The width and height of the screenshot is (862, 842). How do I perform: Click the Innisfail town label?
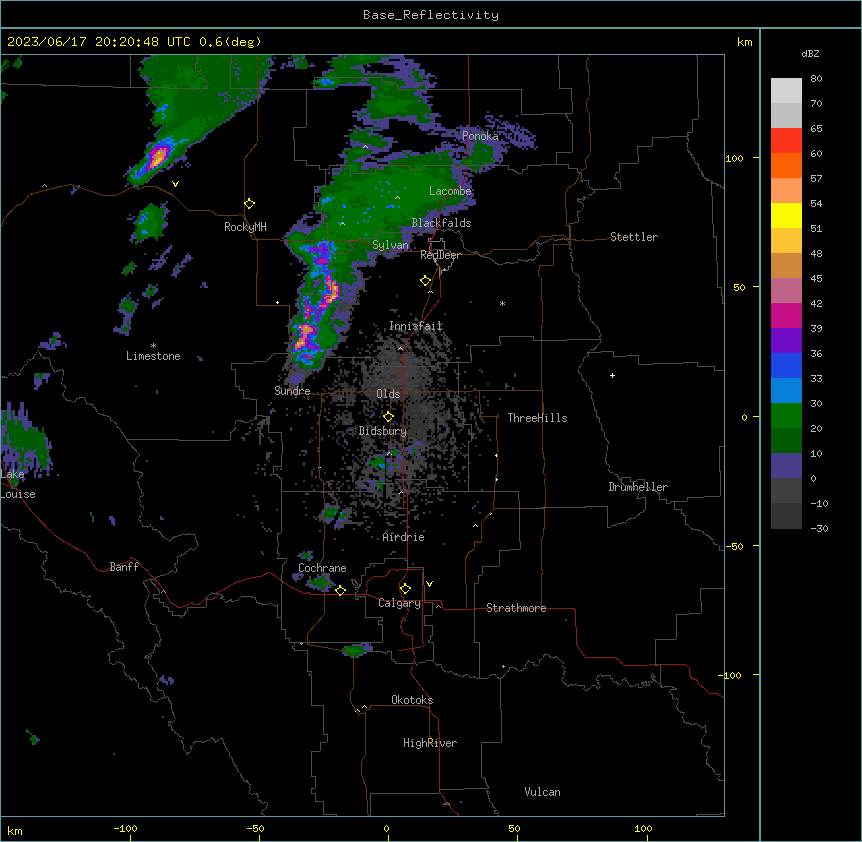(416, 326)
